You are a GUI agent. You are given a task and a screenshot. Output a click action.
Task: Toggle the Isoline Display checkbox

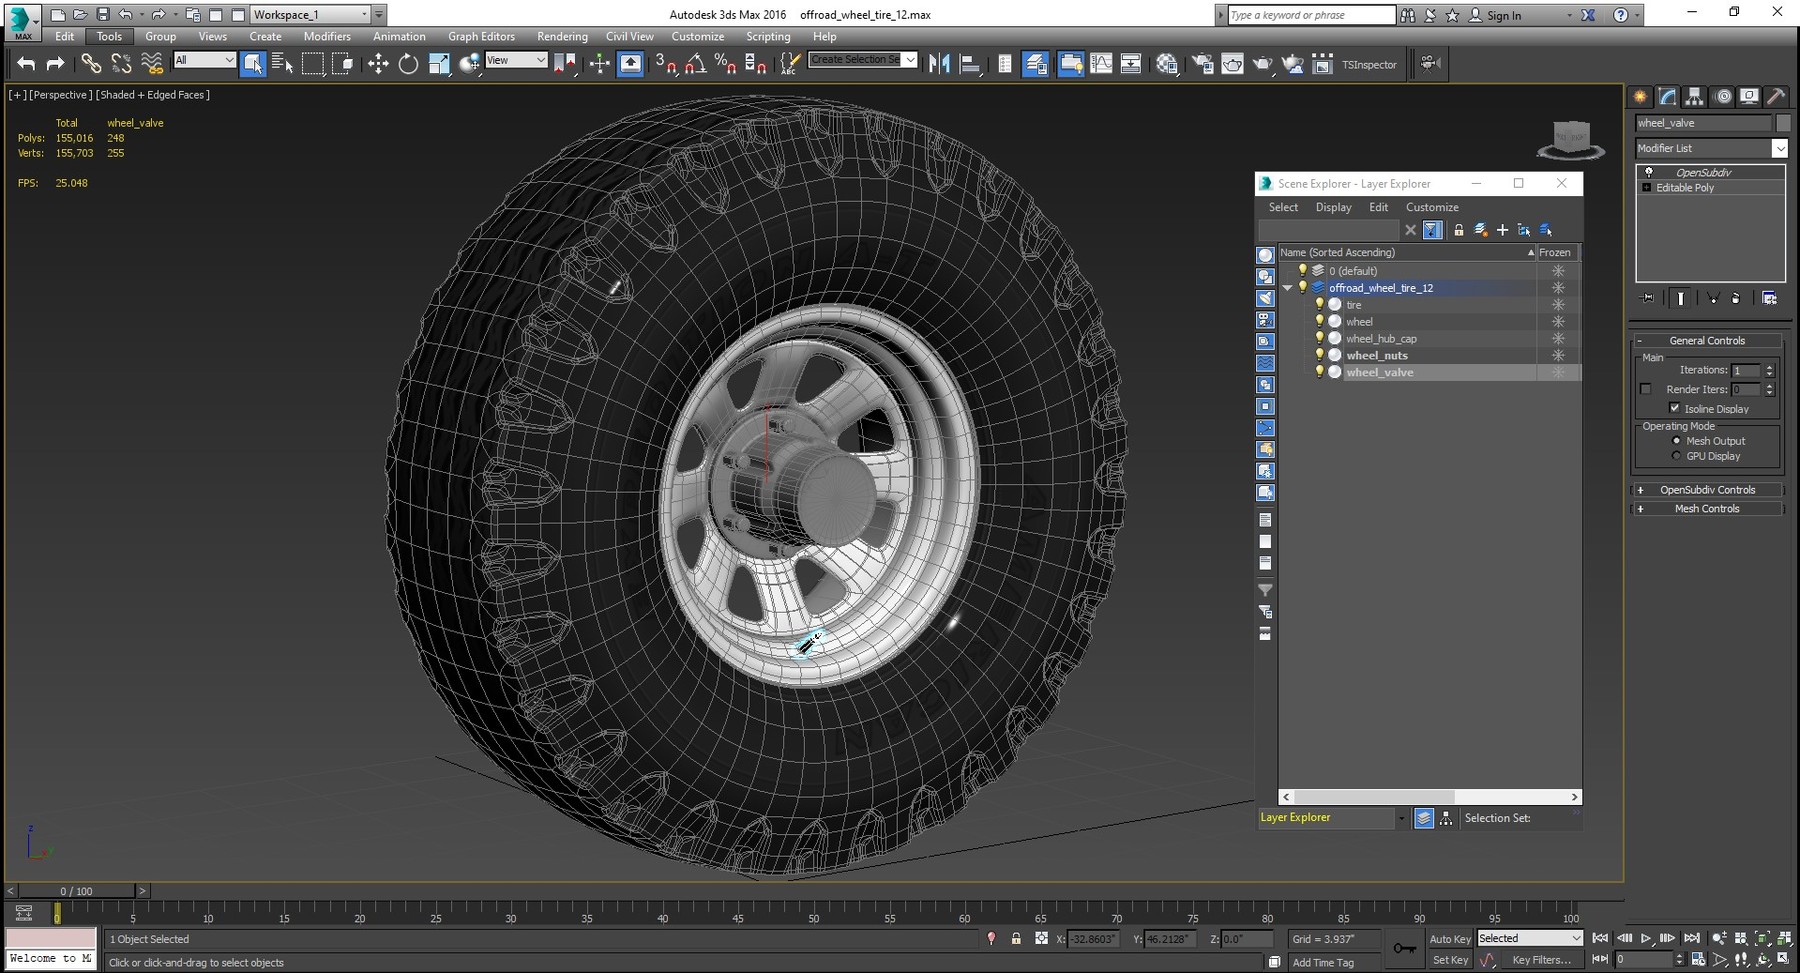coord(1675,408)
